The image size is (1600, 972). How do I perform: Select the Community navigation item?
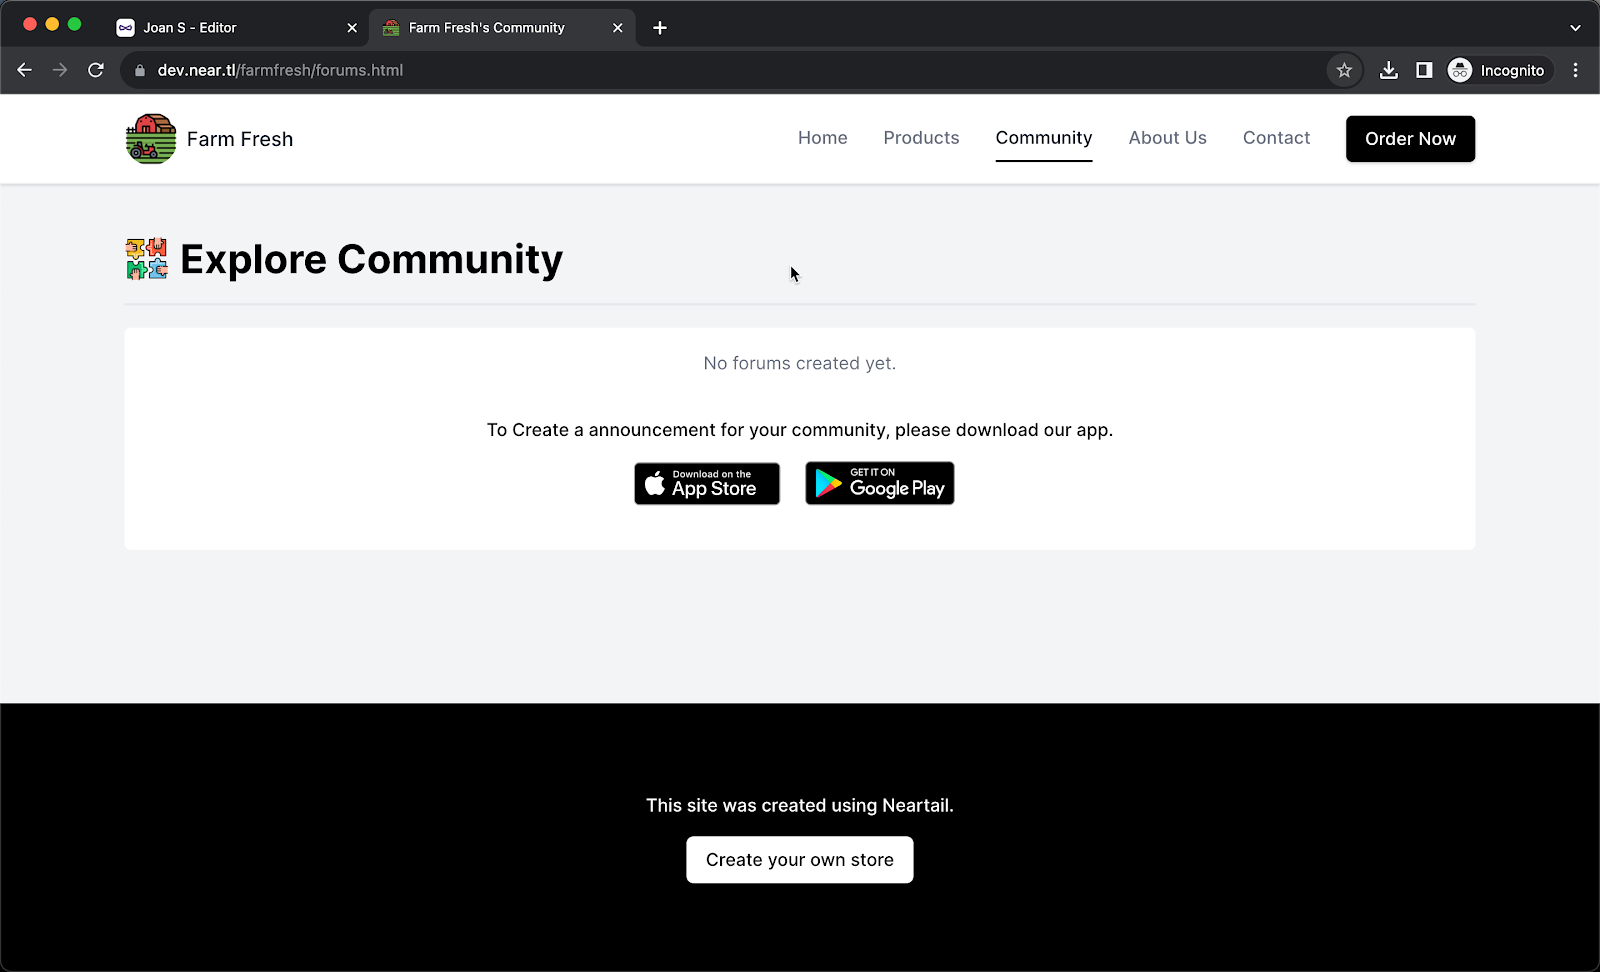point(1043,138)
